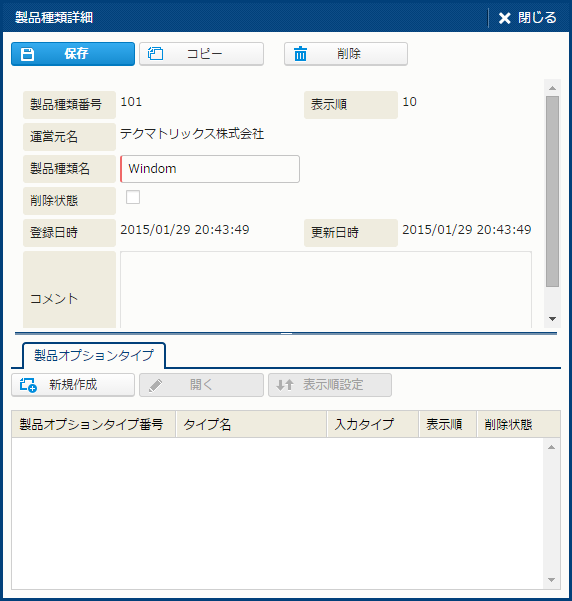Click table scrollbar up arrow
Viewport: 572px width, 601px height.
pyautogui.click(x=552, y=447)
